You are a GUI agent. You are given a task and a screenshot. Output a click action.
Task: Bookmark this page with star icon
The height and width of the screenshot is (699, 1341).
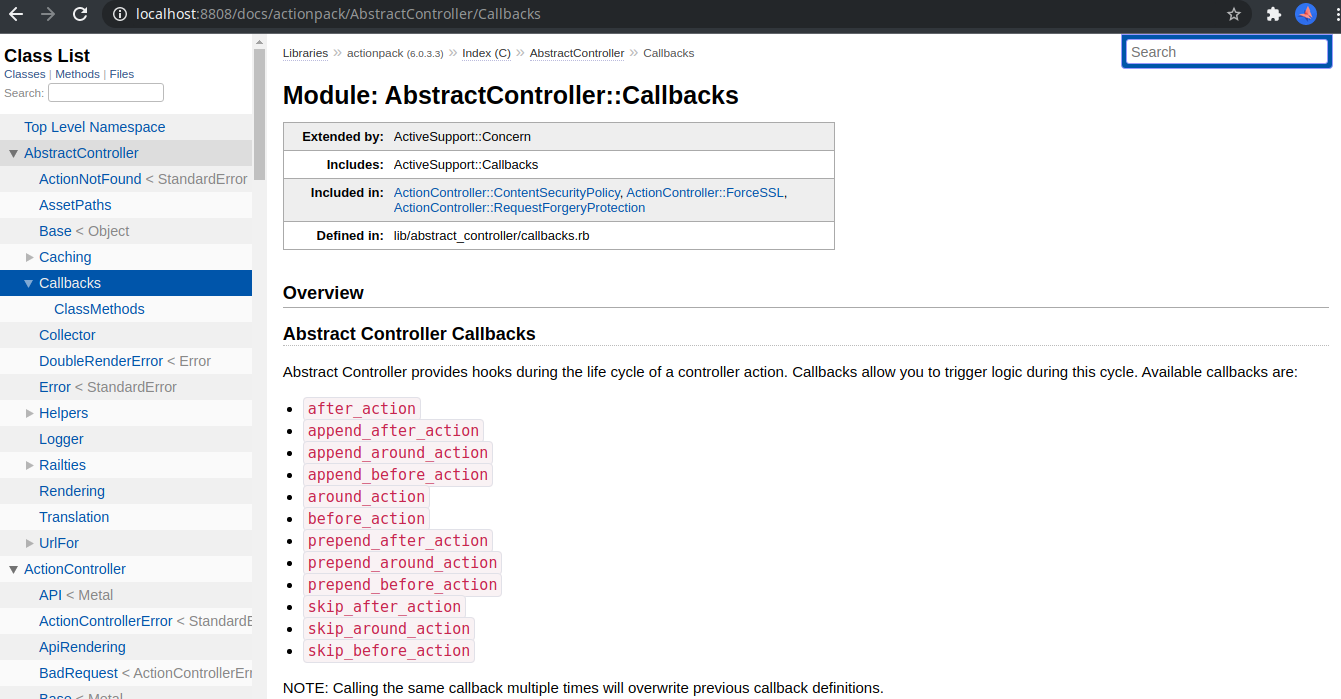click(1234, 14)
